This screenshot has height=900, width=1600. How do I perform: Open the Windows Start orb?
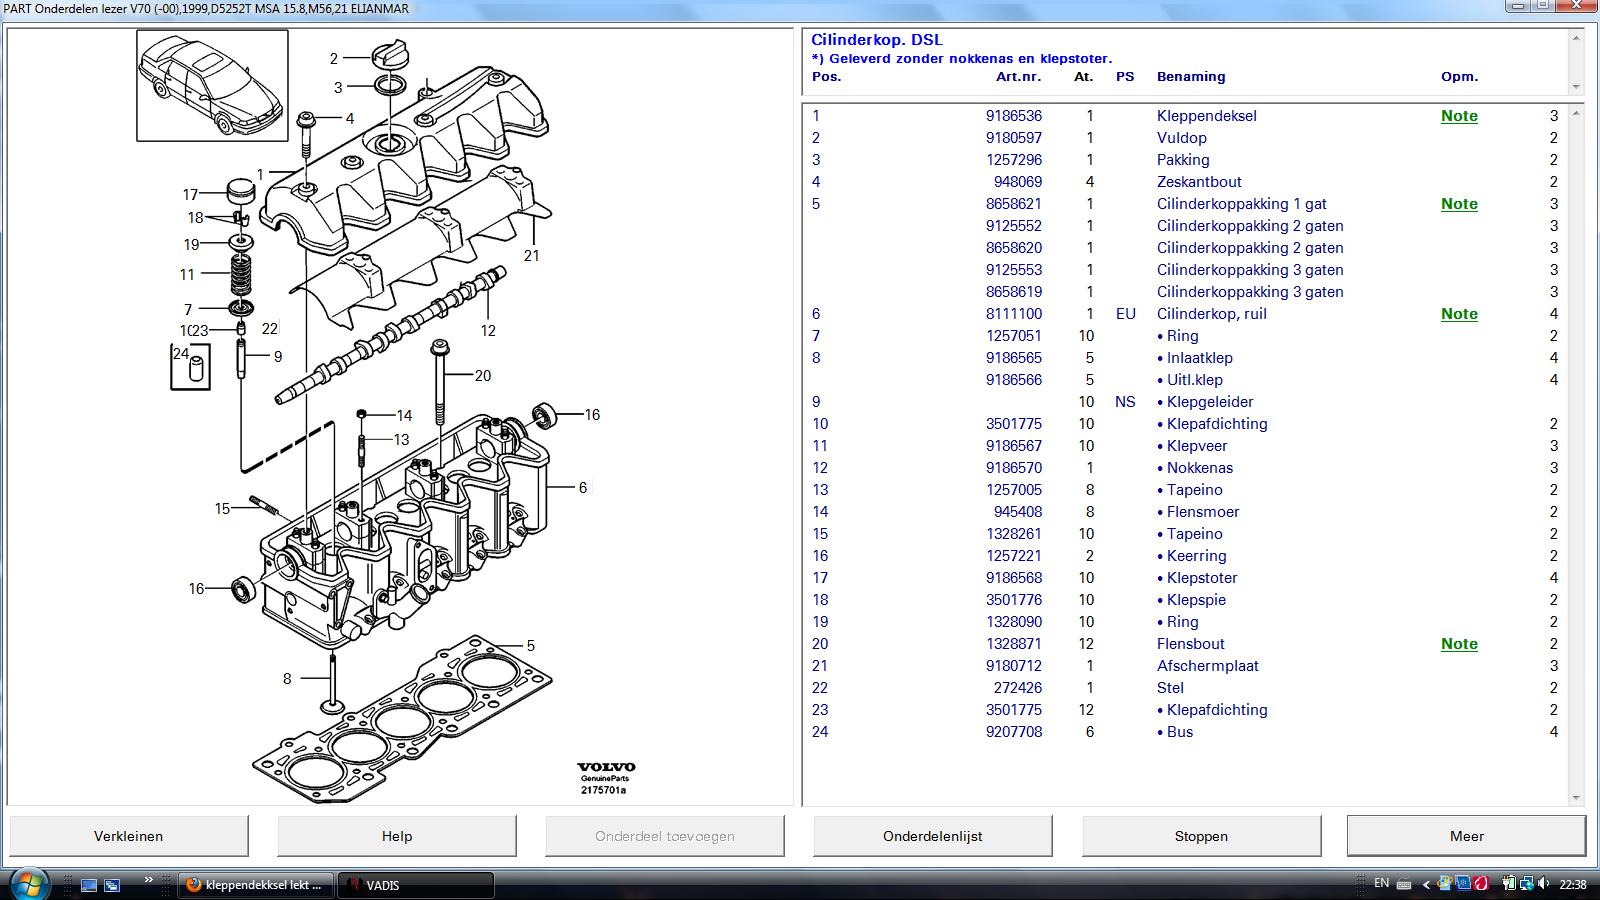click(28, 884)
